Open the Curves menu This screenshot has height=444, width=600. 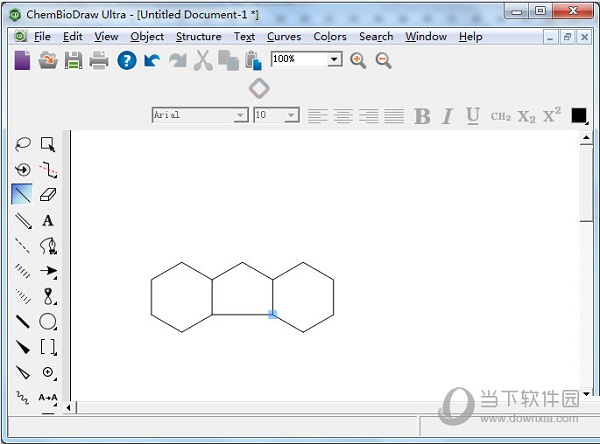point(284,36)
